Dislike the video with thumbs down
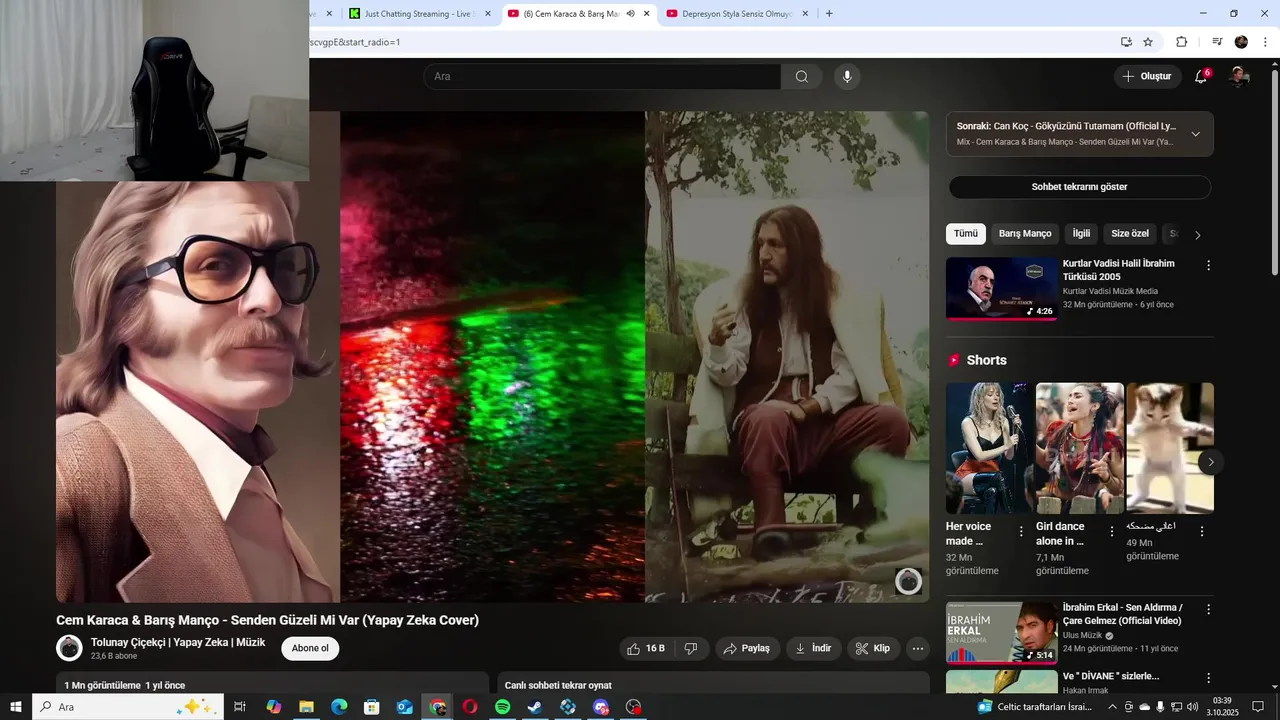 pos(691,649)
